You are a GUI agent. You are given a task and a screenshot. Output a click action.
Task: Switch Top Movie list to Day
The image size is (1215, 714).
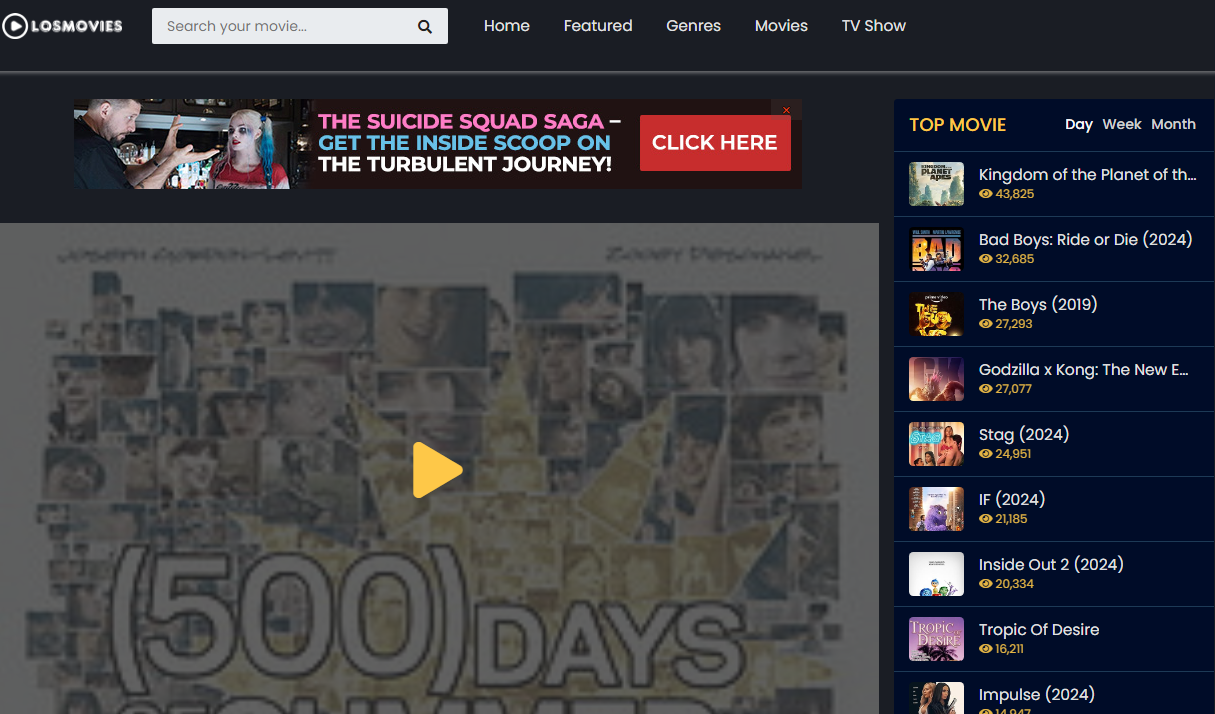(1079, 124)
